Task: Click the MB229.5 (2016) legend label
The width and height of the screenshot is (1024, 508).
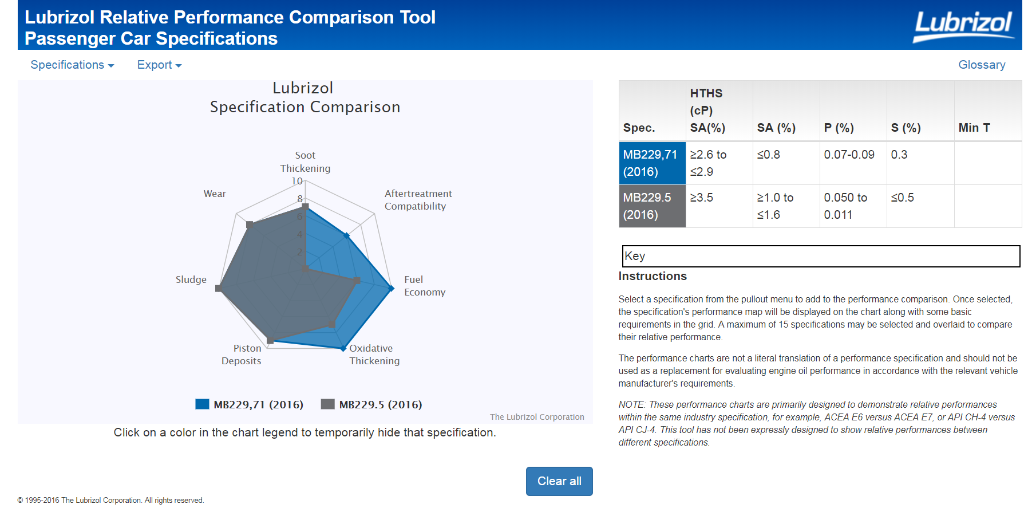Action: coord(380,404)
